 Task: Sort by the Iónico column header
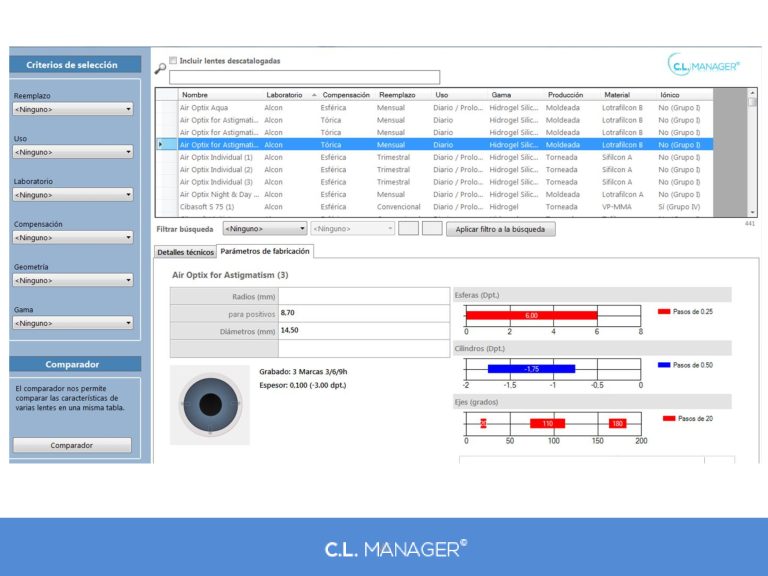(670, 95)
